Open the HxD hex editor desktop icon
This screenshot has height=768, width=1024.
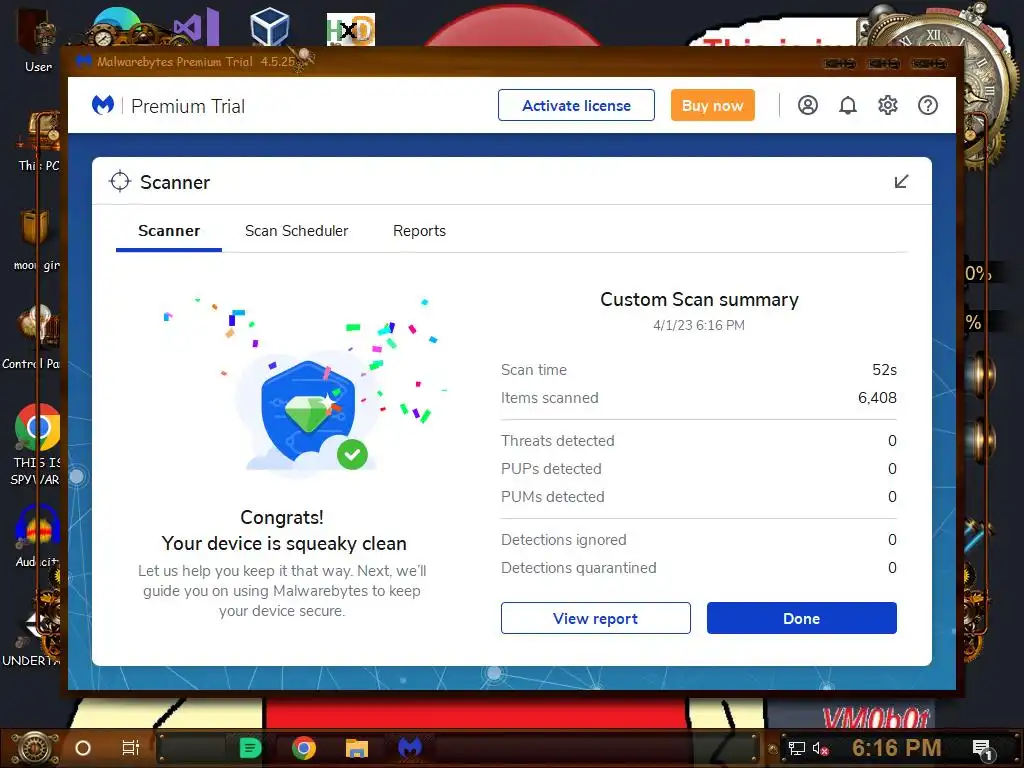(351, 29)
